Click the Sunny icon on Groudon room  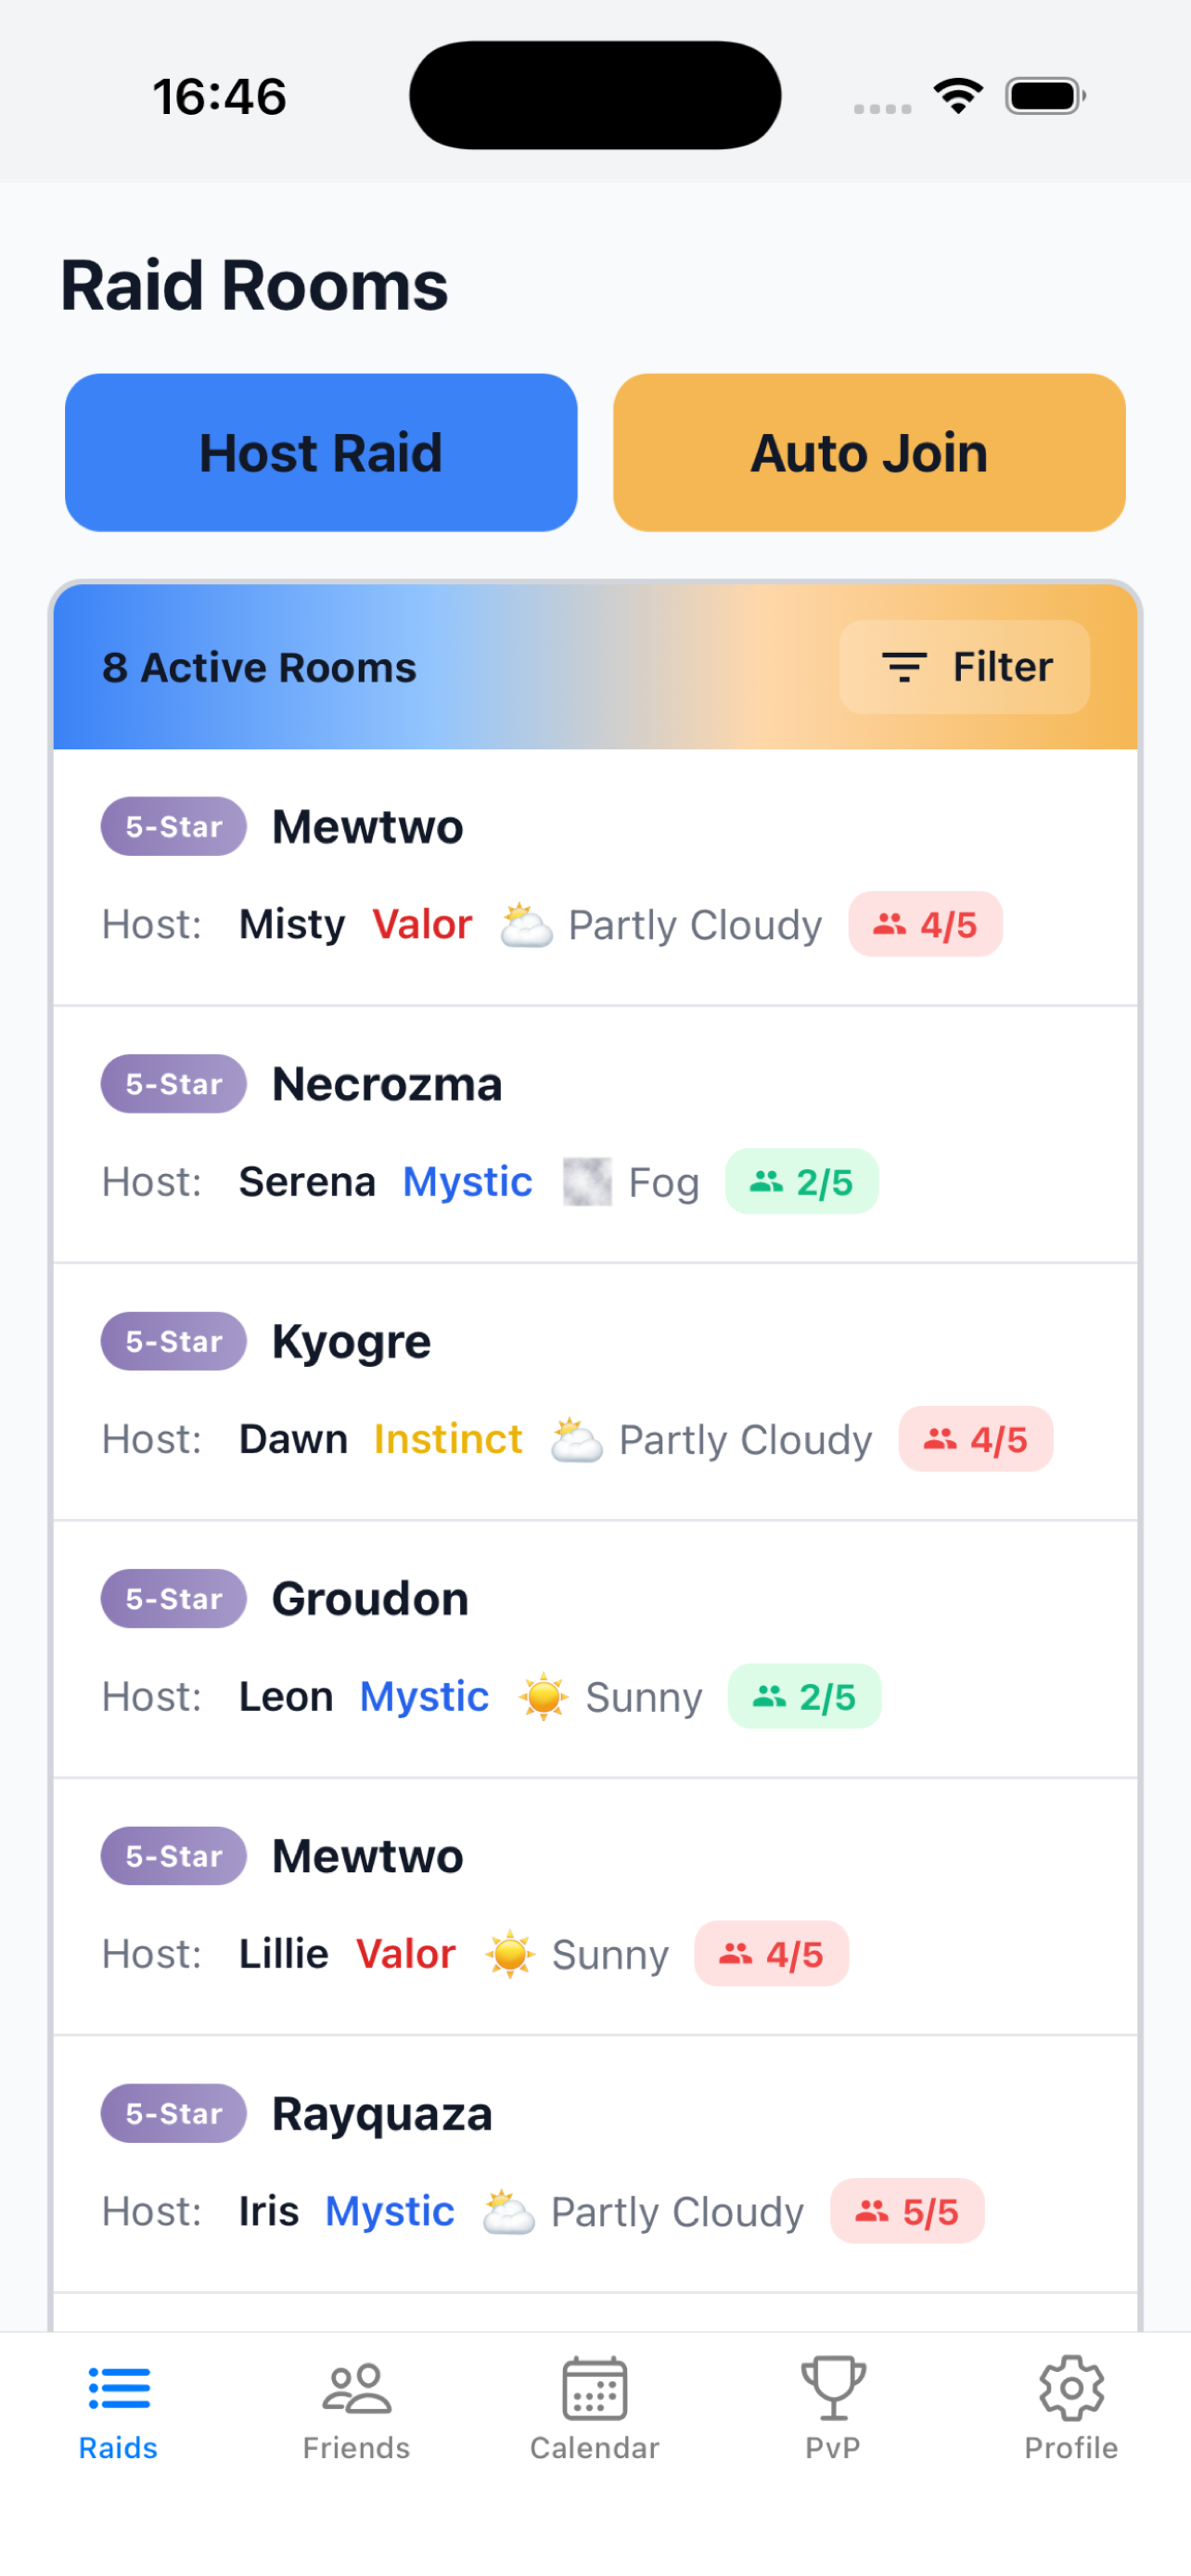tap(544, 1697)
